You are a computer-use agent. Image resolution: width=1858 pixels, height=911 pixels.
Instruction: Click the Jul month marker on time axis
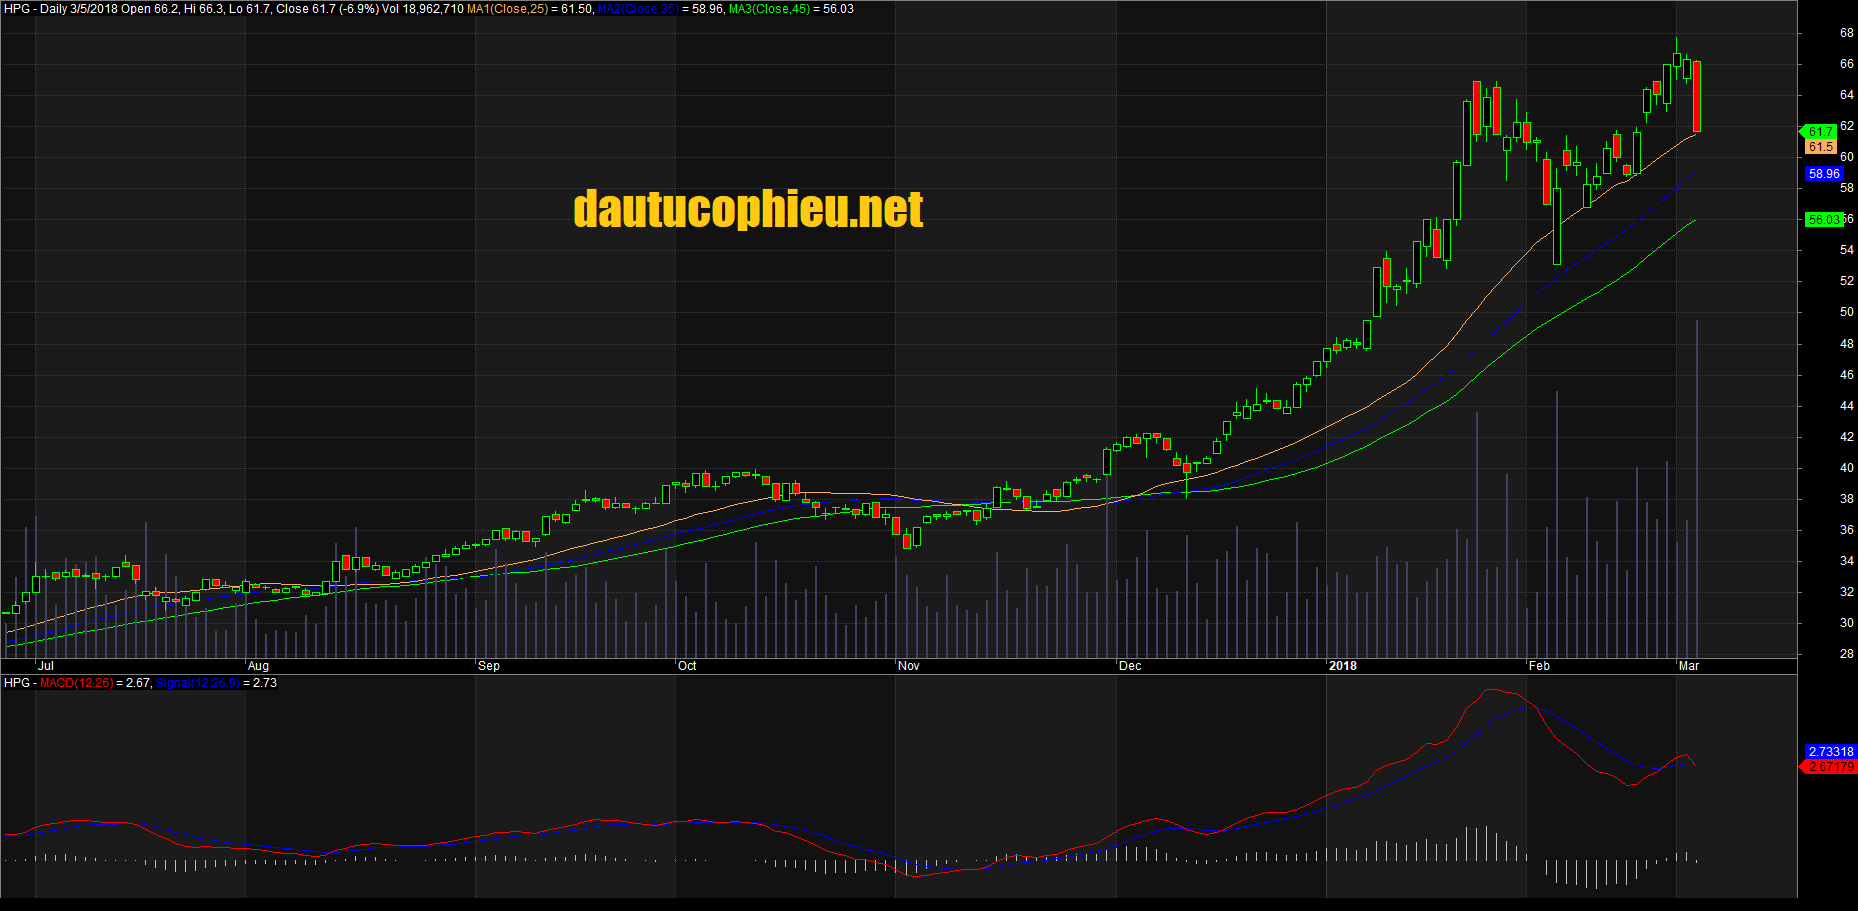(x=45, y=666)
